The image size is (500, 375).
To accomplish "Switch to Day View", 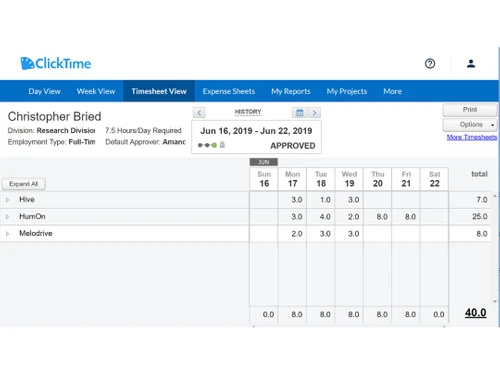I will point(44,91).
